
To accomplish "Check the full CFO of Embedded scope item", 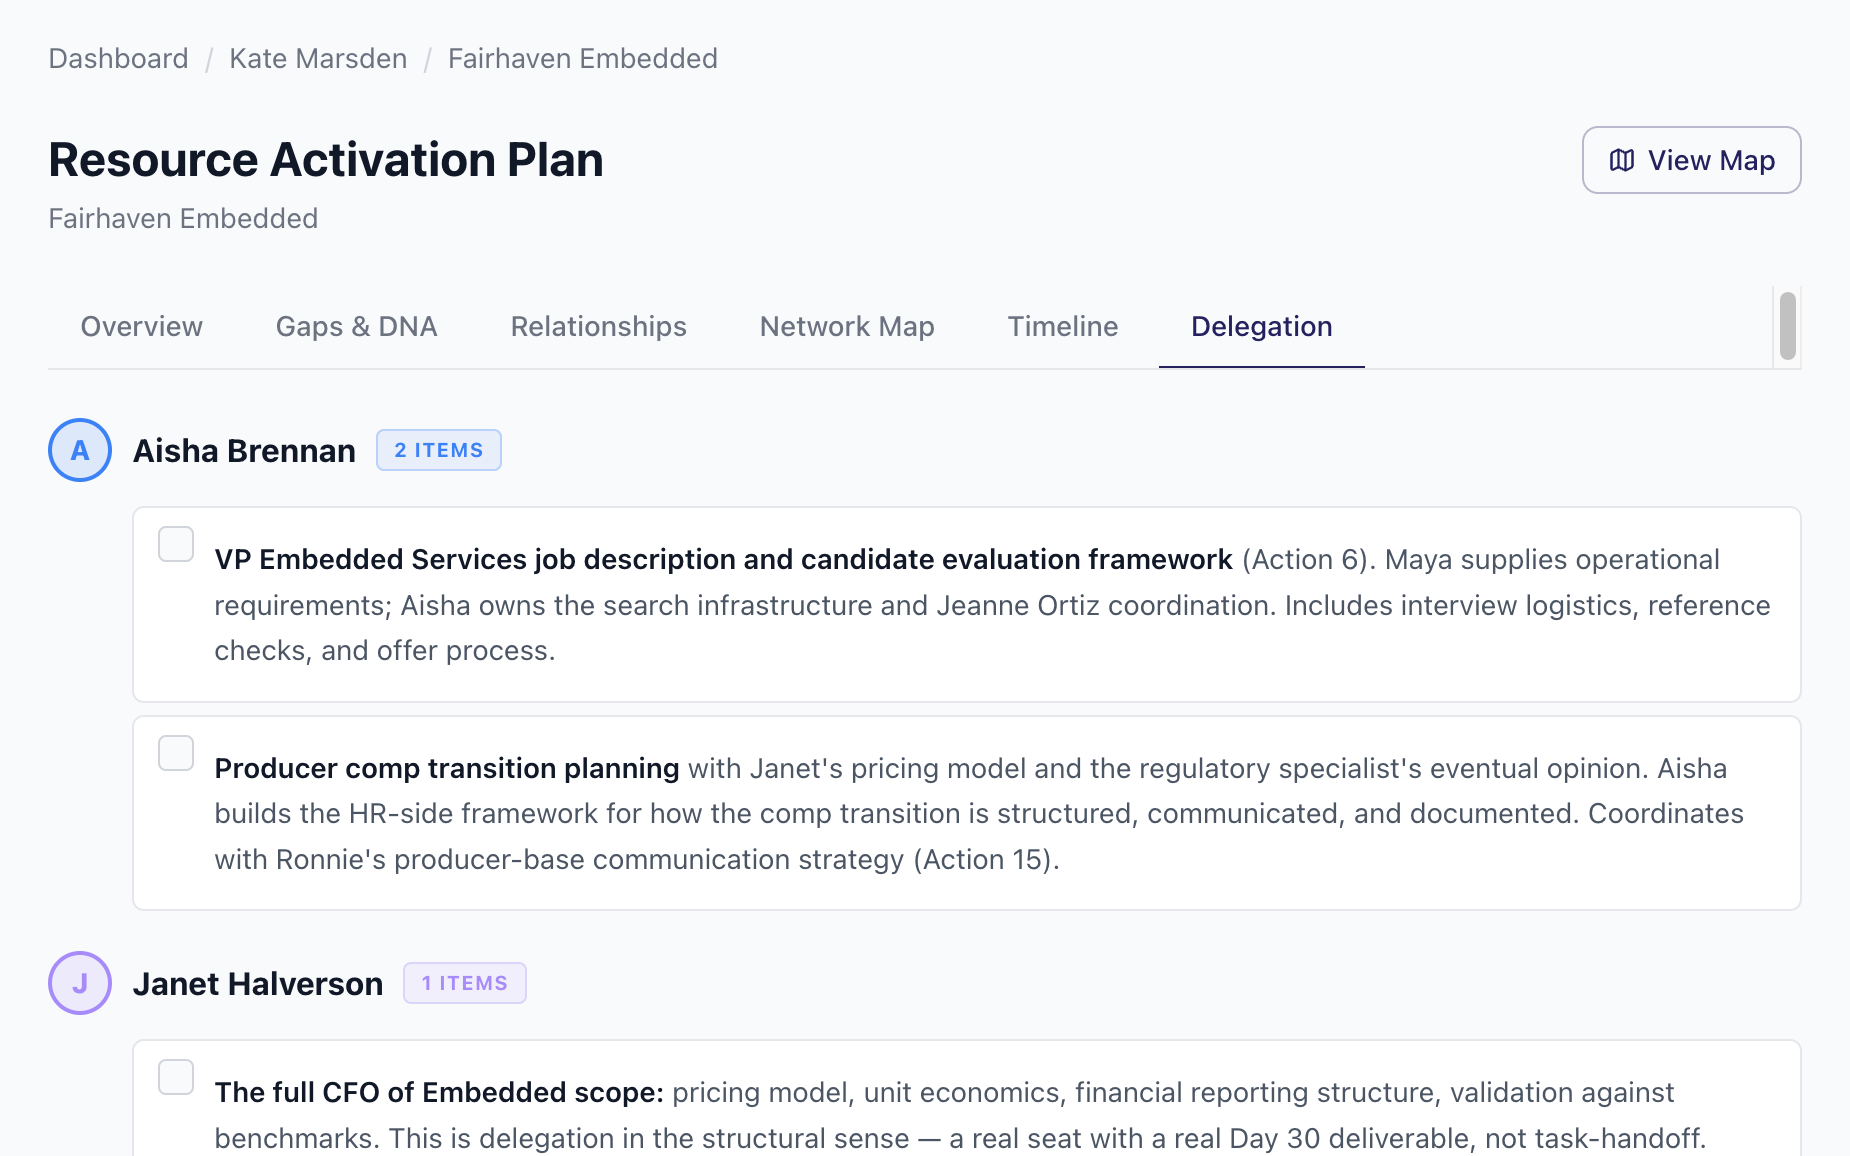I will click(x=176, y=1077).
